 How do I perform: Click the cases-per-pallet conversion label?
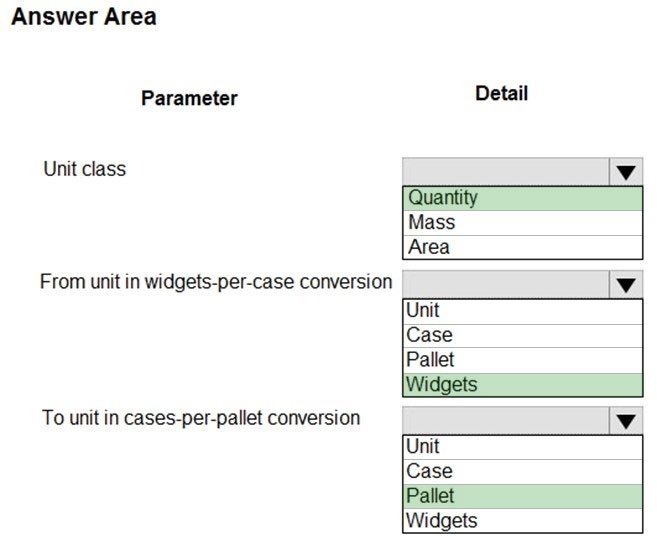pos(201,418)
